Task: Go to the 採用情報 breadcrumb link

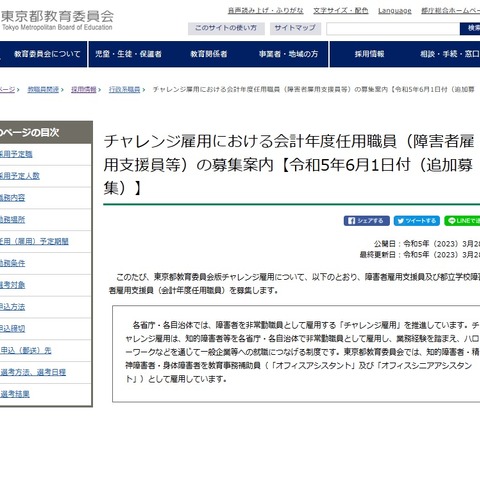Action: point(84,89)
